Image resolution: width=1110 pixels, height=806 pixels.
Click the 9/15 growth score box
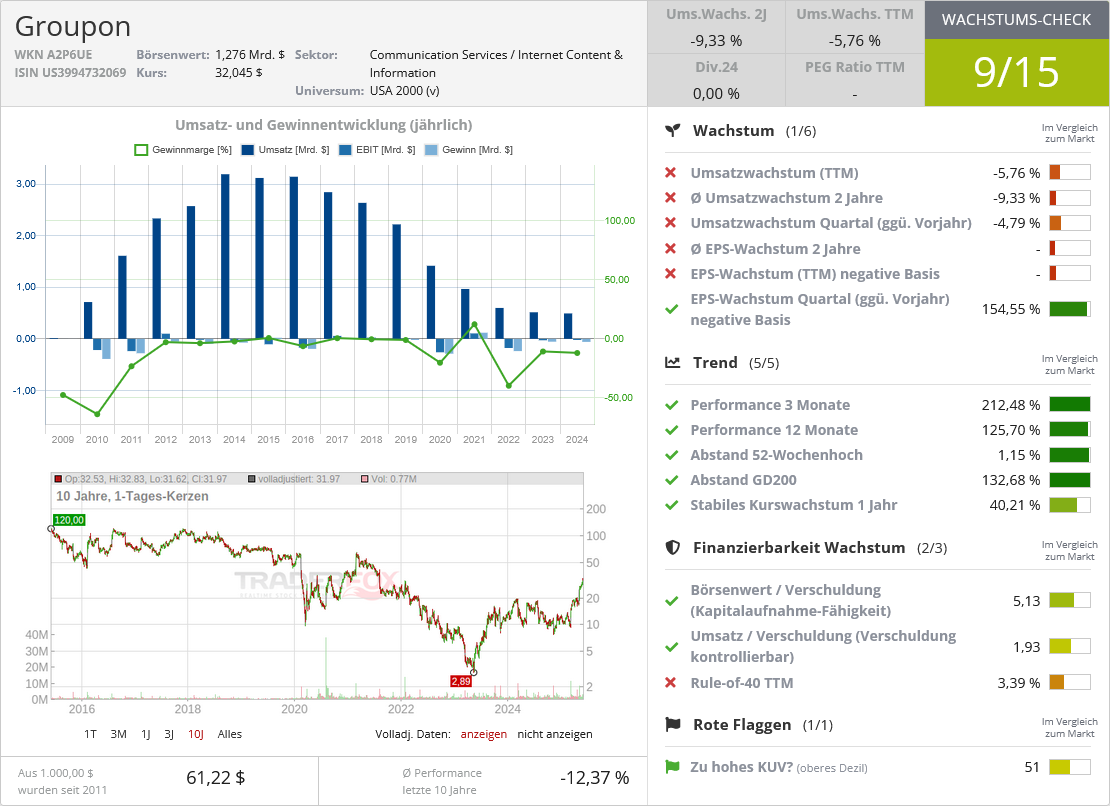(1017, 72)
